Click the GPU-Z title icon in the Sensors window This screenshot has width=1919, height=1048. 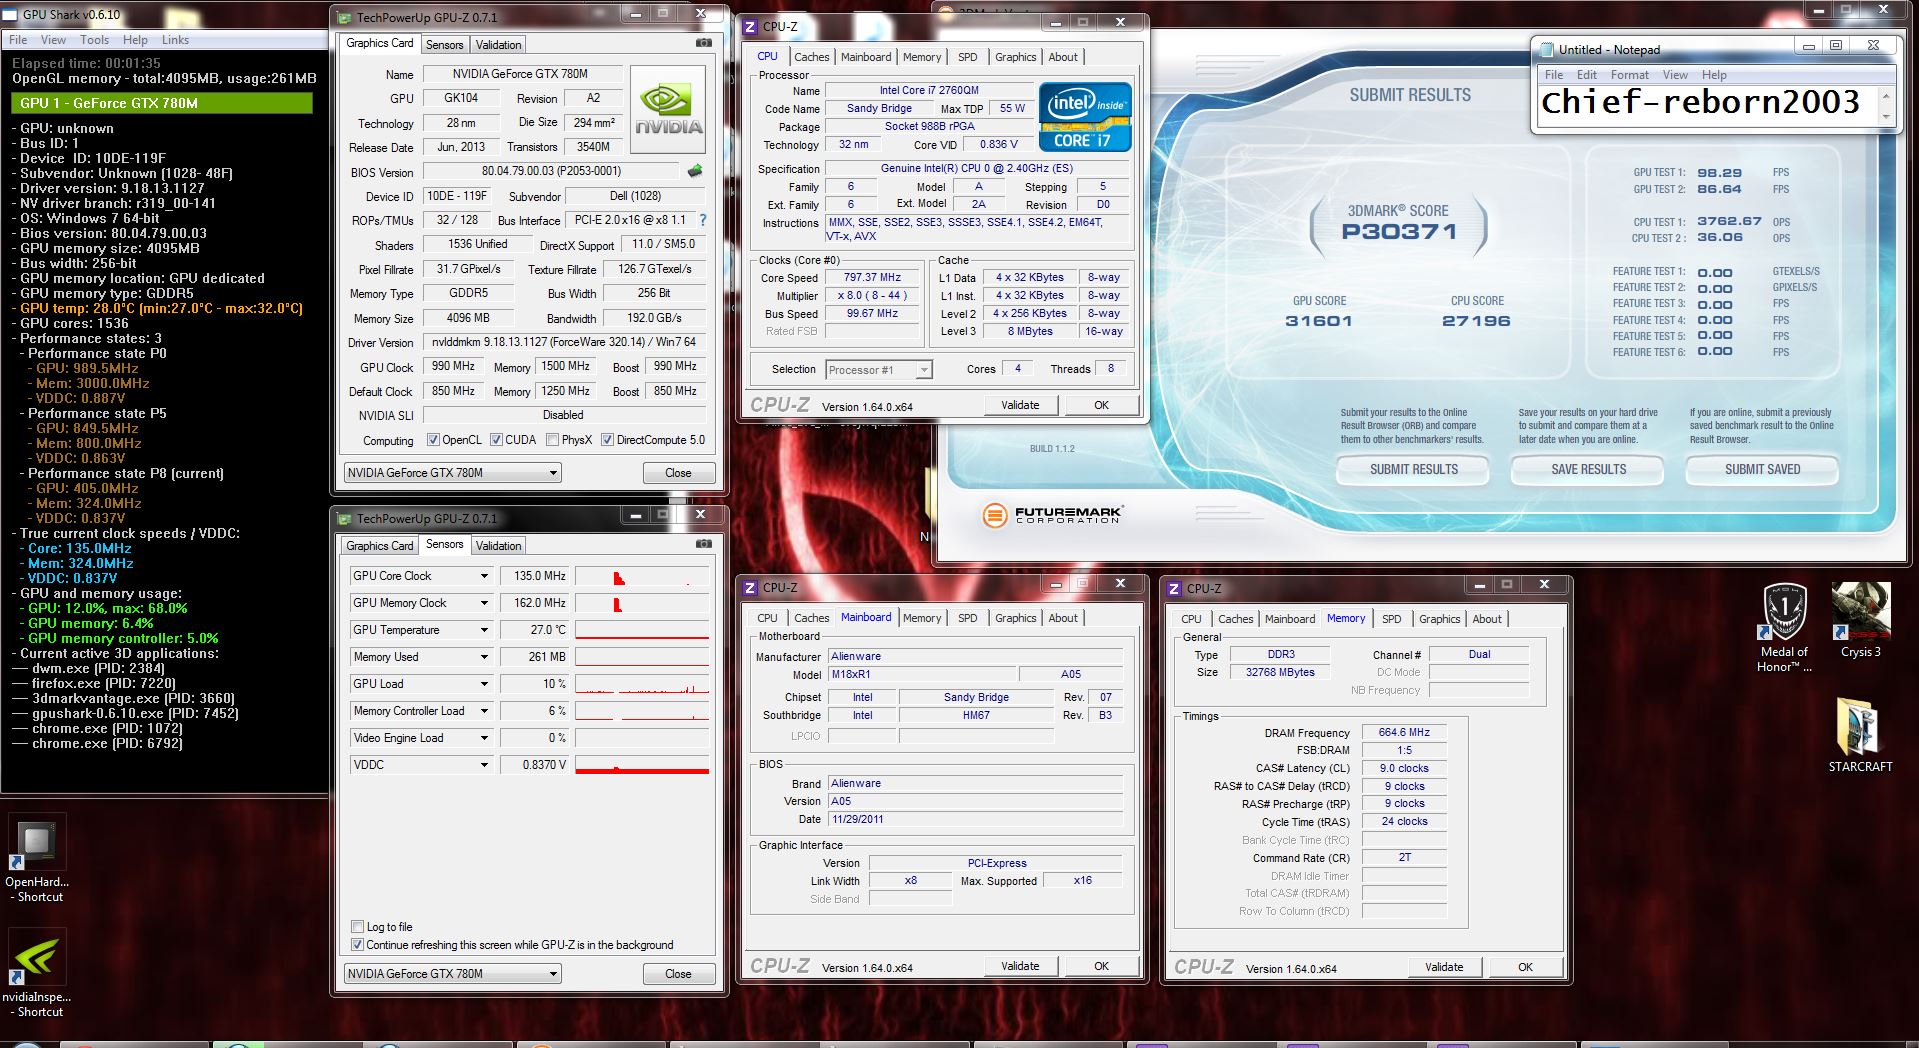point(345,518)
